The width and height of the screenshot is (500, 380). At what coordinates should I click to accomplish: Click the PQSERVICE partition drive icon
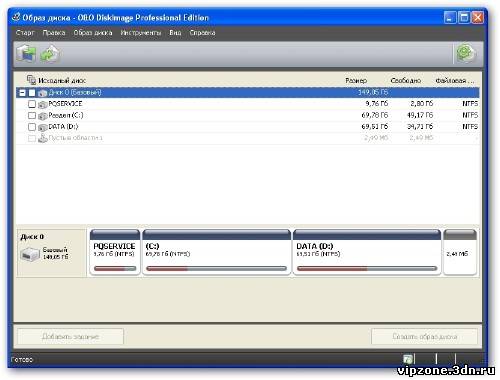(43, 105)
